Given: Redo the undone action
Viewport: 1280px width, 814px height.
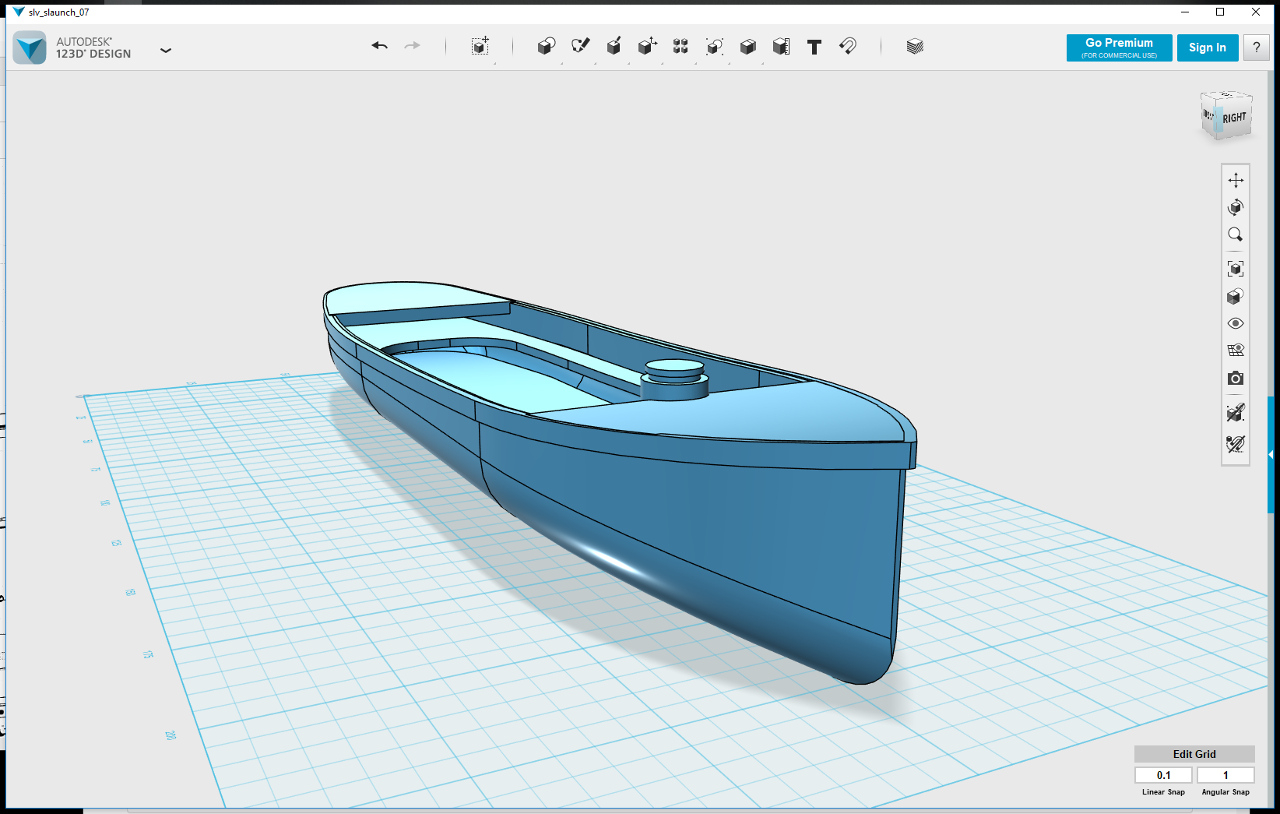Looking at the screenshot, I should coord(412,46).
